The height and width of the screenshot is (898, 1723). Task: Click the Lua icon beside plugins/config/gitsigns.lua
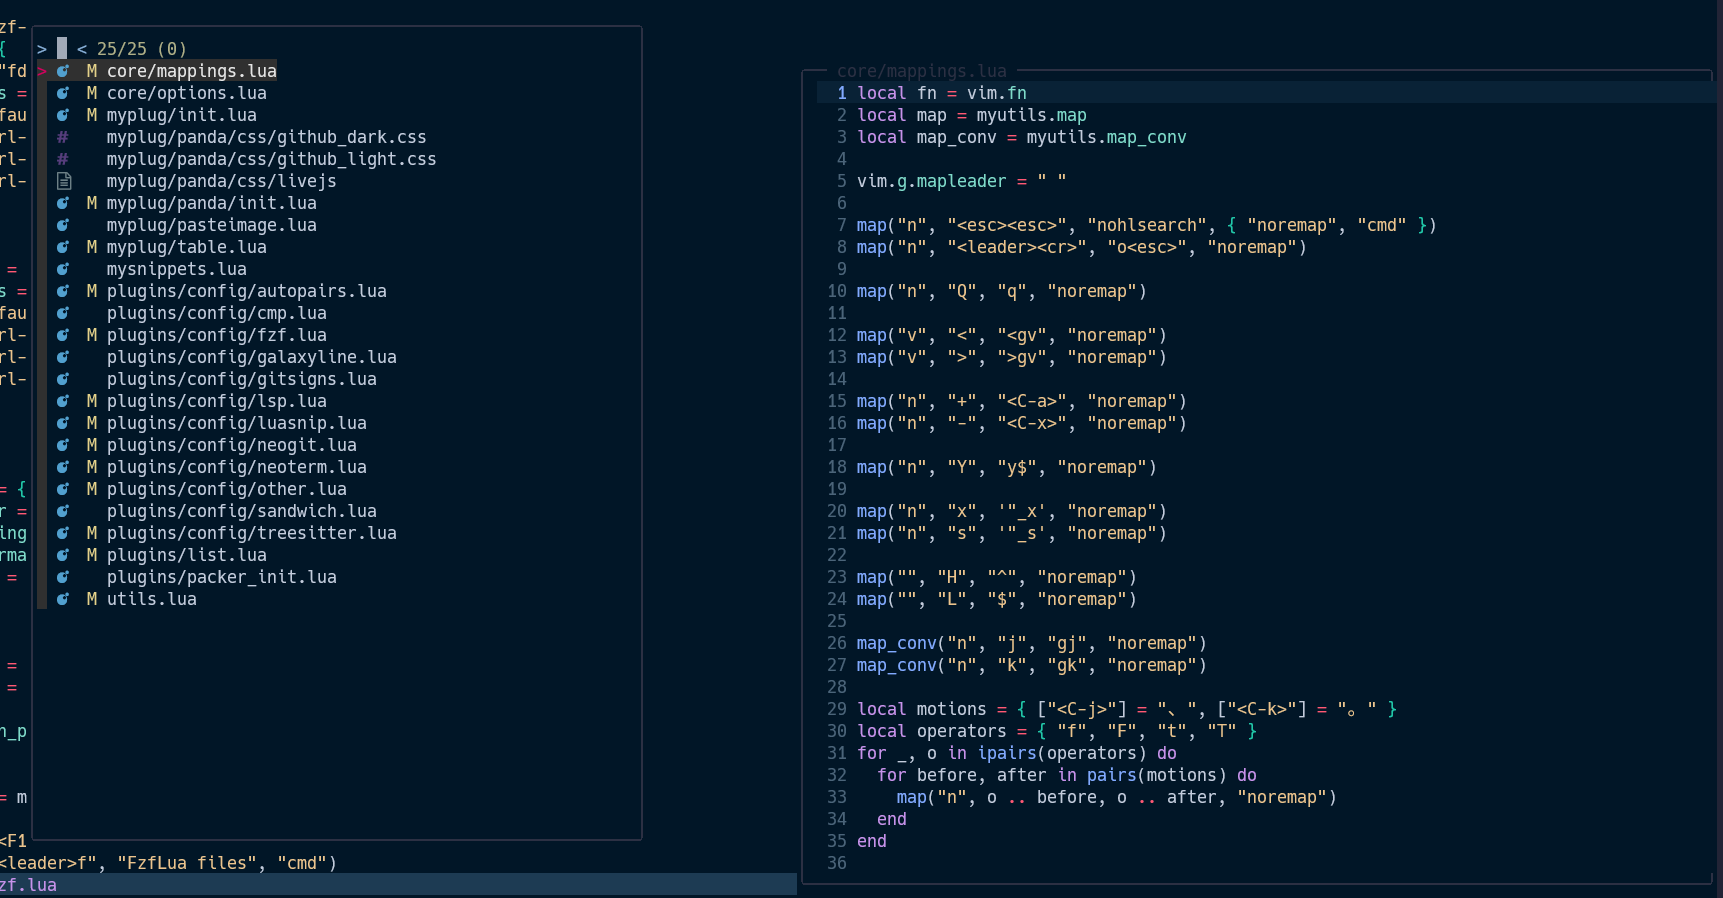click(63, 379)
